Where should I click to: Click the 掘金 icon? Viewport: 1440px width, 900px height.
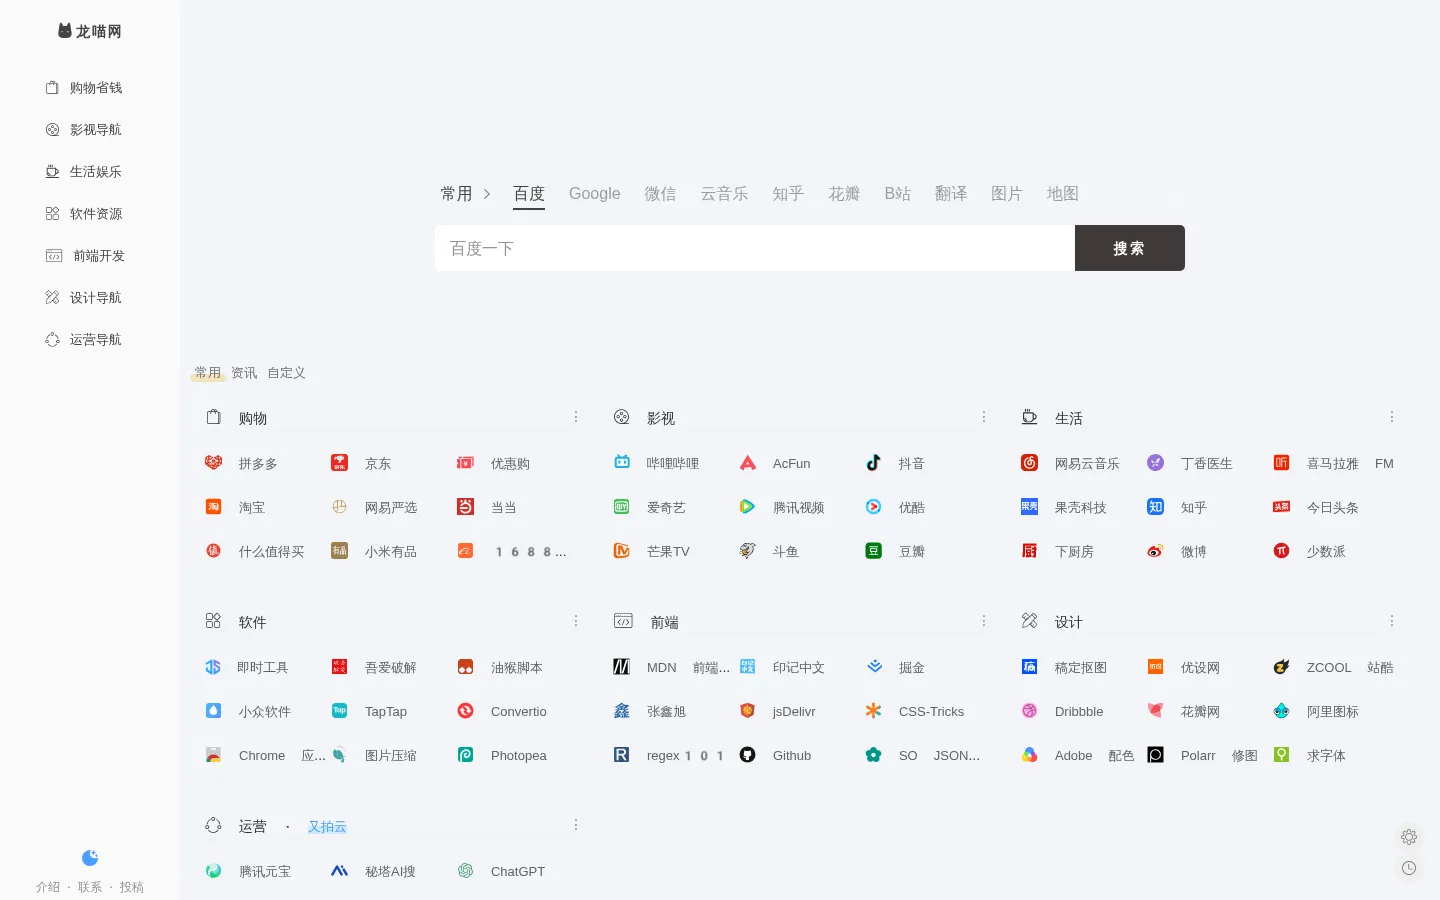(x=873, y=667)
